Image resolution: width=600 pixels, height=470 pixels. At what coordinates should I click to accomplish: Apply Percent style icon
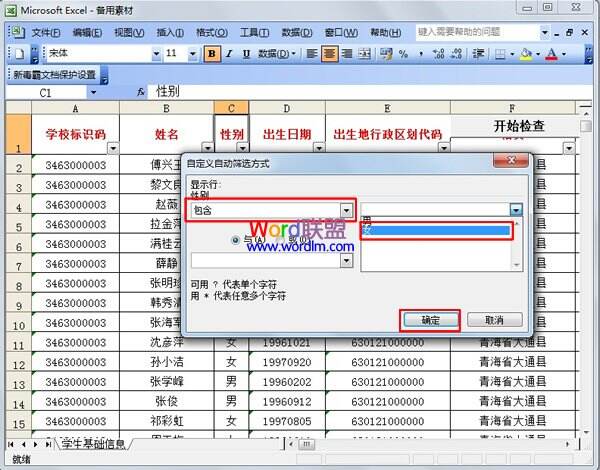tap(403, 54)
